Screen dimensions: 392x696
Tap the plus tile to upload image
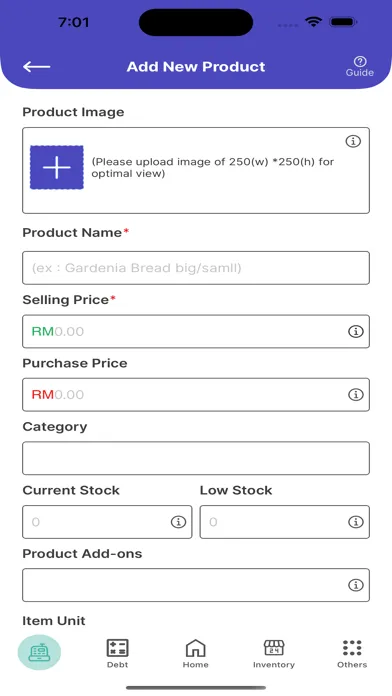pyautogui.click(x=57, y=167)
